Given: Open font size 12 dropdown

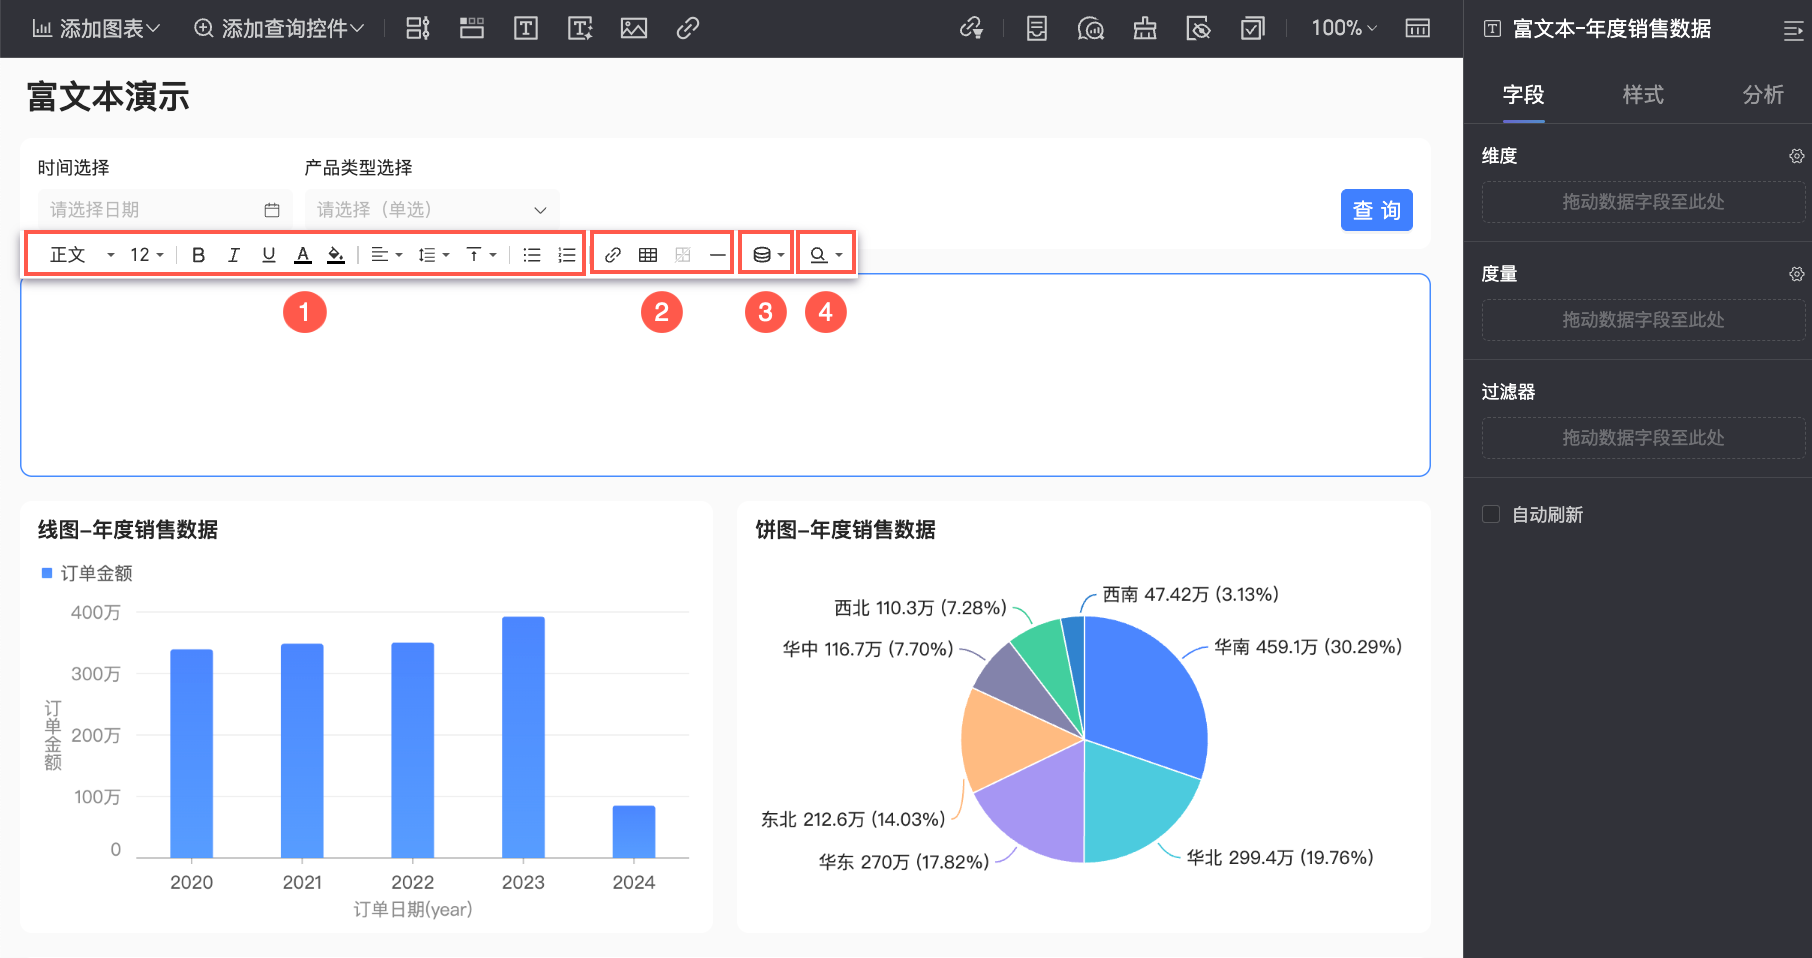Looking at the screenshot, I should click(147, 255).
